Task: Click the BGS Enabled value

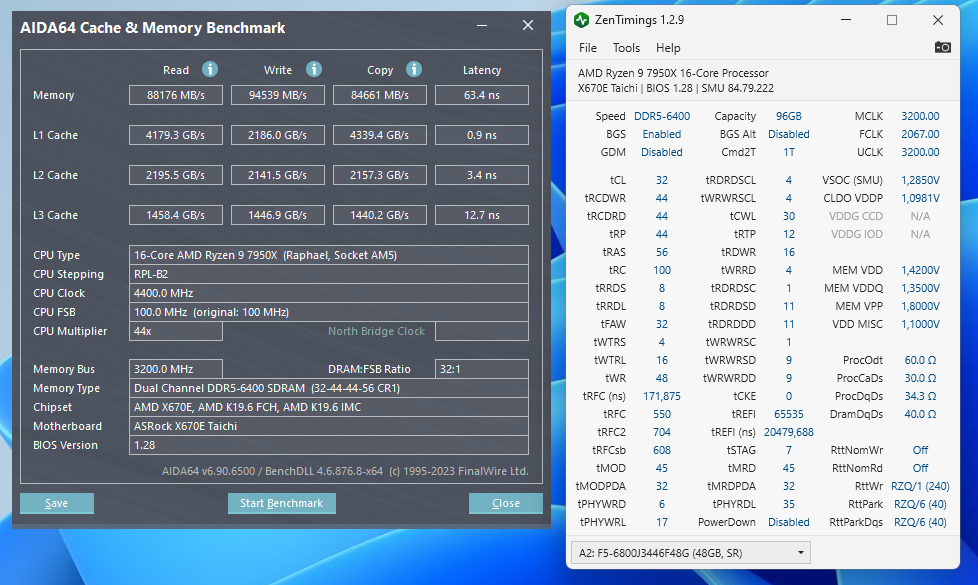Action: 662,134
